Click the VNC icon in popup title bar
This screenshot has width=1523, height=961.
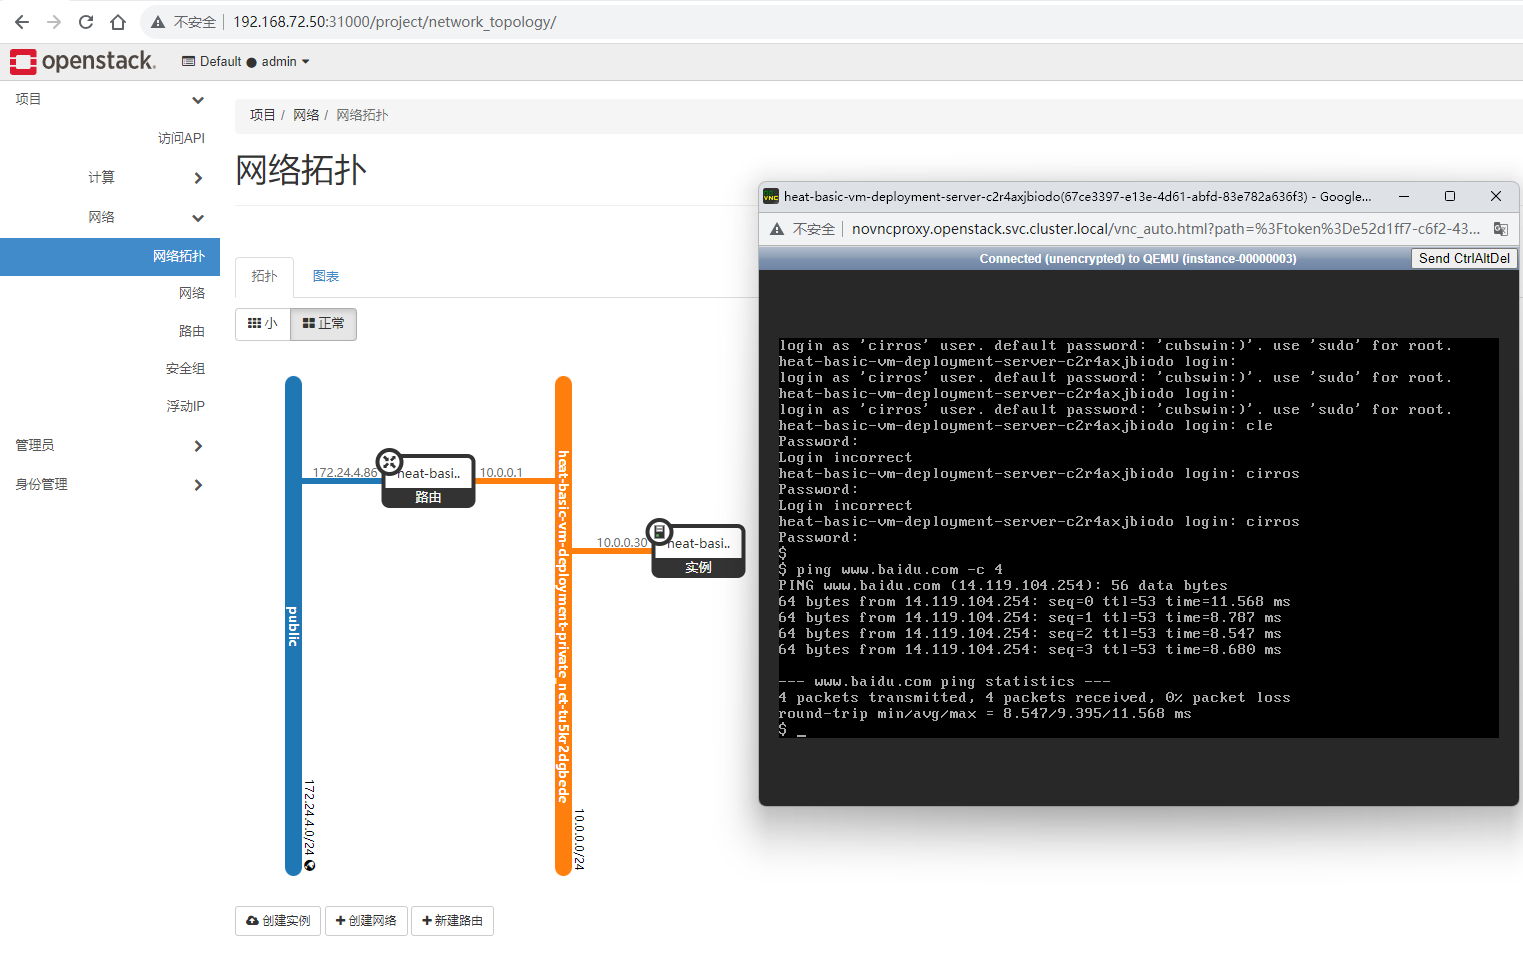pyautogui.click(x=771, y=197)
